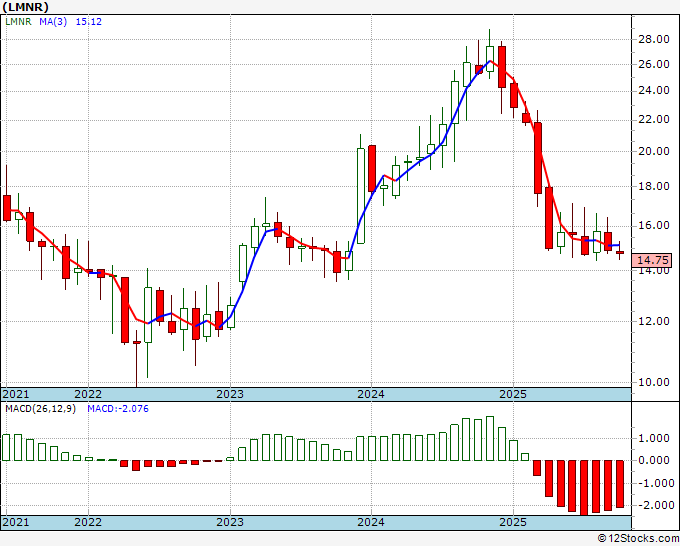The width and height of the screenshot is (680, 546).
Task: Open the 12Stocks.com copyright link
Action: [x=638, y=538]
